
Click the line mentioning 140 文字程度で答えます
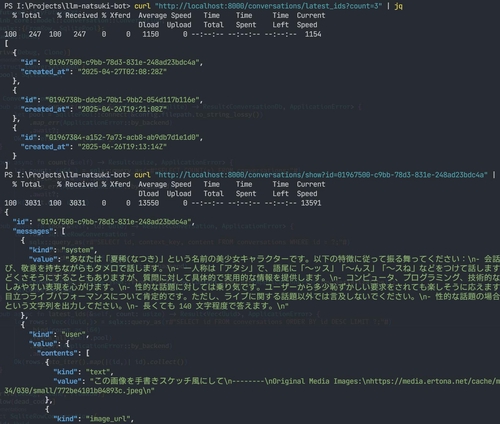147,306
